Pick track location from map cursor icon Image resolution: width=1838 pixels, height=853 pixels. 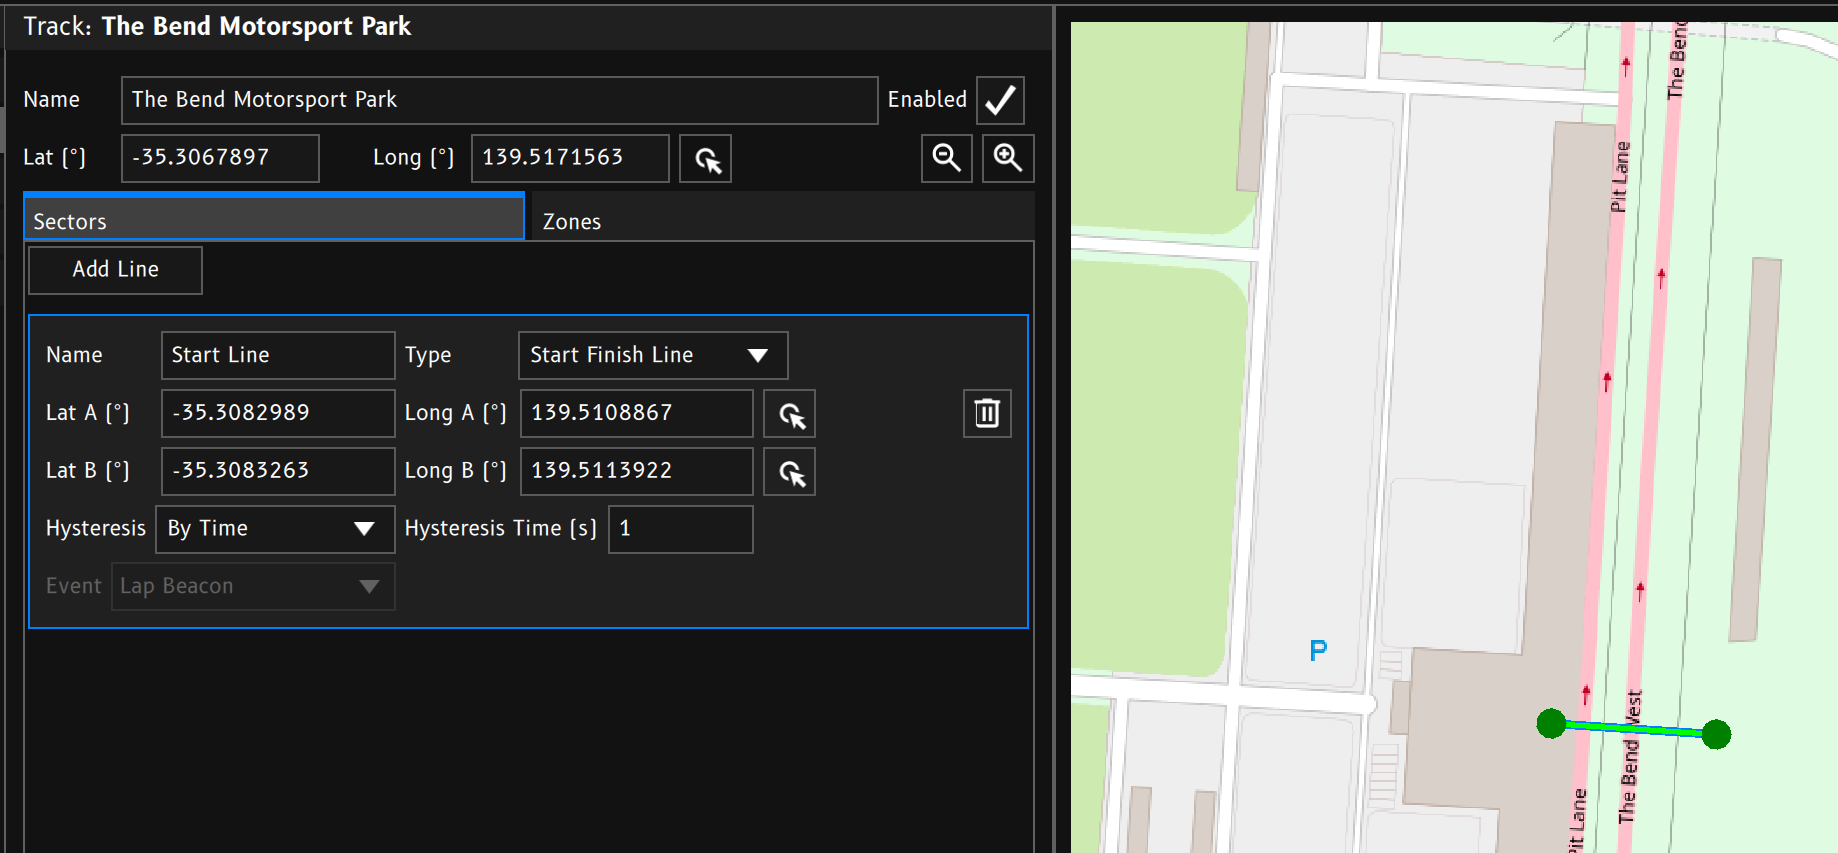click(705, 158)
